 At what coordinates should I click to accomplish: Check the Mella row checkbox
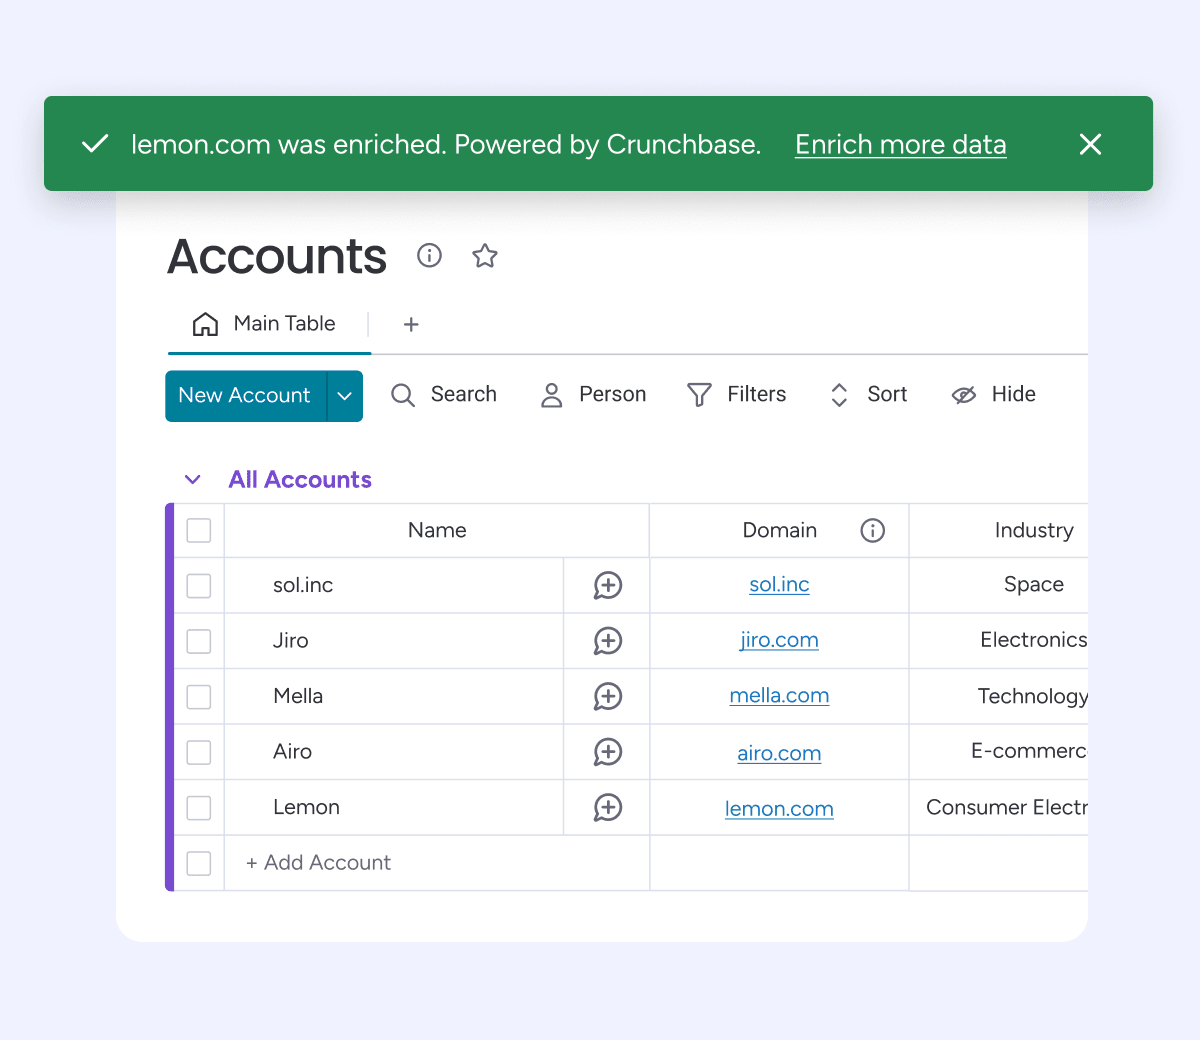tap(199, 696)
